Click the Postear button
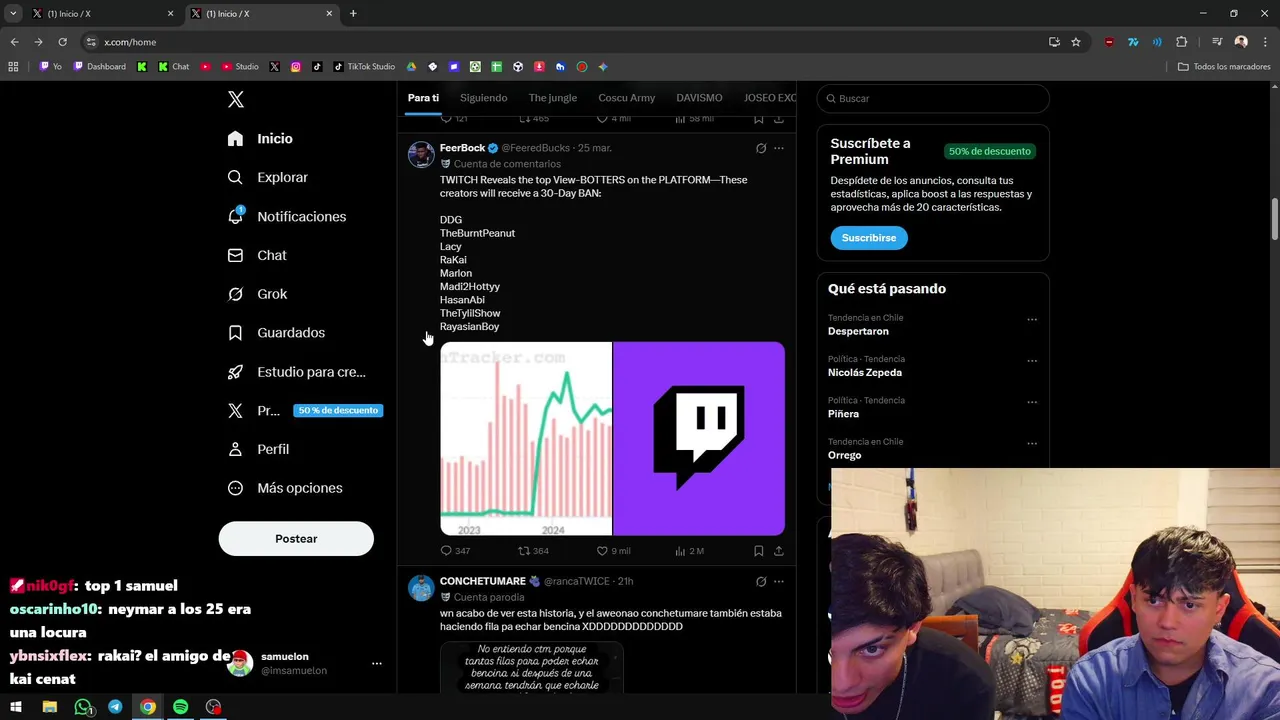 click(x=296, y=539)
